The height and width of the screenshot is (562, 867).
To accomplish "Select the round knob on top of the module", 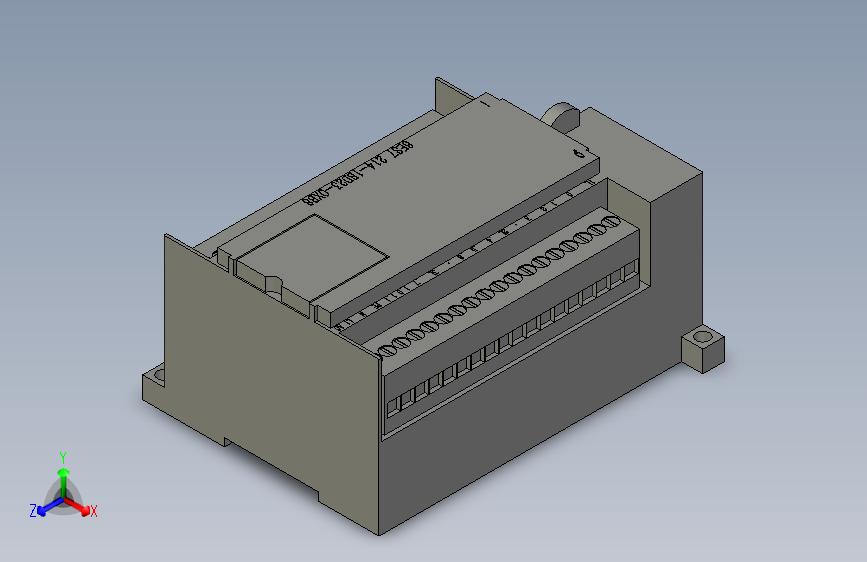I will (x=561, y=117).
